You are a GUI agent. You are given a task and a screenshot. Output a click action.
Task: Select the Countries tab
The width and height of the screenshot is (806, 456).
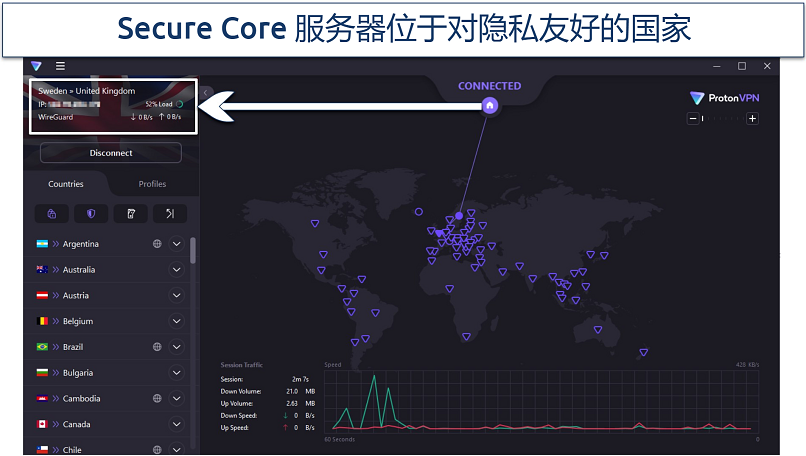point(66,184)
